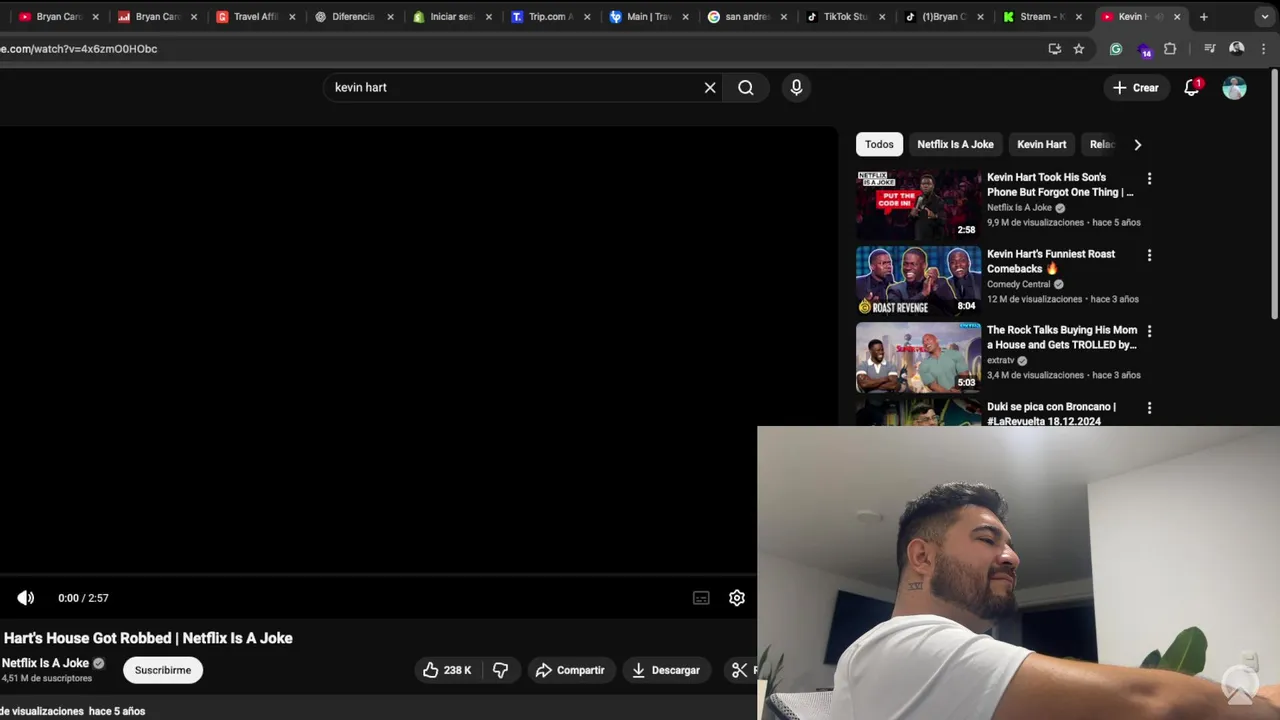The height and width of the screenshot is (720, 1280).
Task: Mute the Kevin H tab audio icon
Action: click(1158, 17)
